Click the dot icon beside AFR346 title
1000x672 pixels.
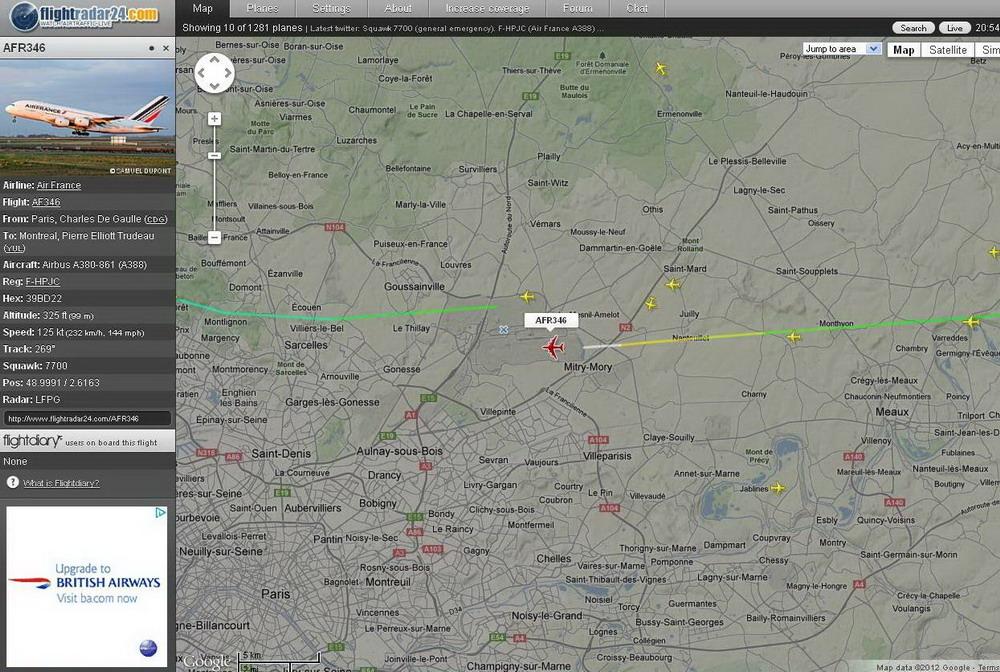click(x=152, y=48)
